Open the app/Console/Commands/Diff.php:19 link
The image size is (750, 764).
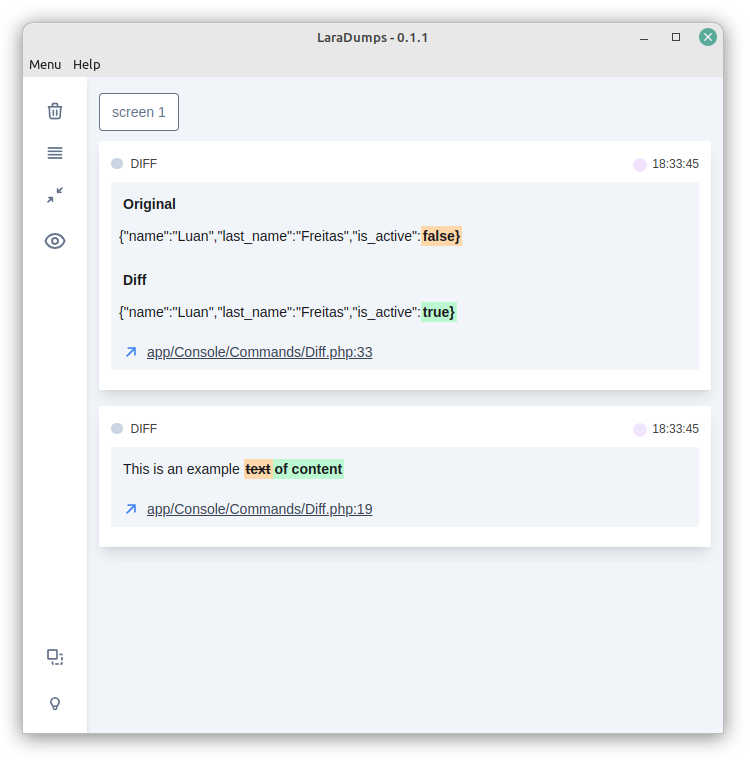(x=259, y=509)
